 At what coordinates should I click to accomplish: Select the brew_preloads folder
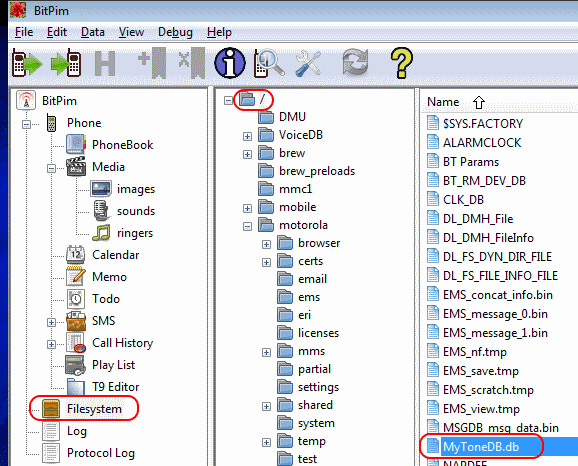pyautogui.click(x=317, y=171)
